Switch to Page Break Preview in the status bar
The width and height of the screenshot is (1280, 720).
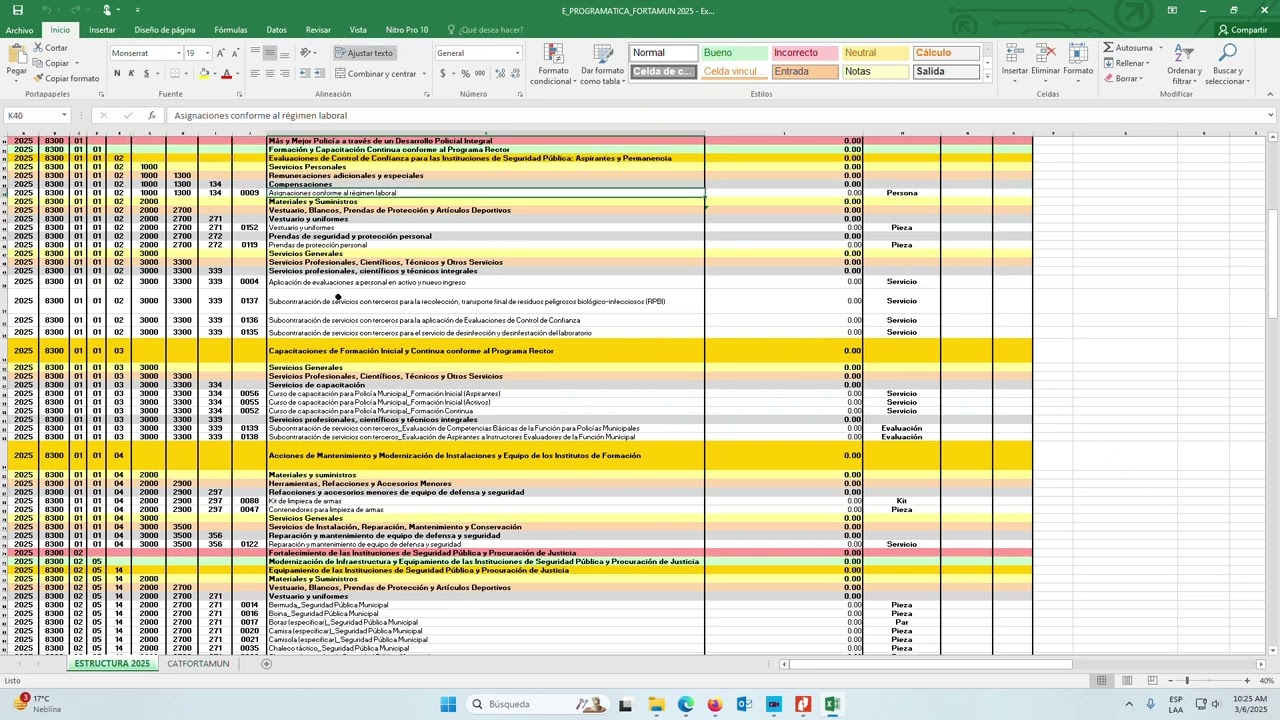pyautogui.click(x=1151, y=681)
